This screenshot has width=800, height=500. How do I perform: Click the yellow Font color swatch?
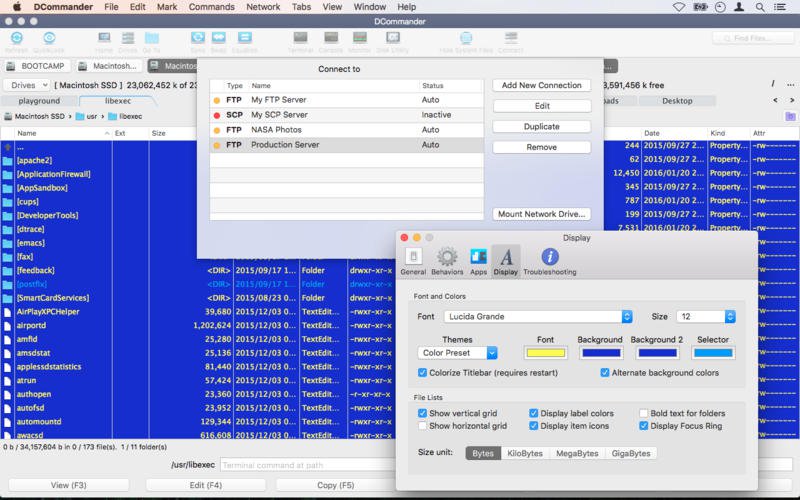coord(545,353)
